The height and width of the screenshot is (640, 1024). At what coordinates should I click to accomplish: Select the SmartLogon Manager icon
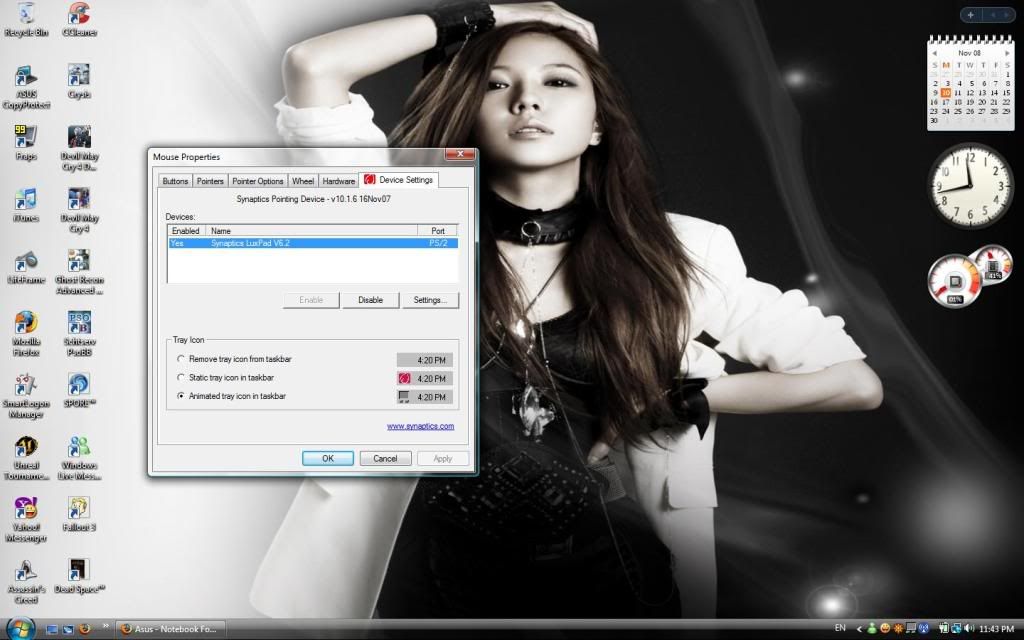point(26,395)
